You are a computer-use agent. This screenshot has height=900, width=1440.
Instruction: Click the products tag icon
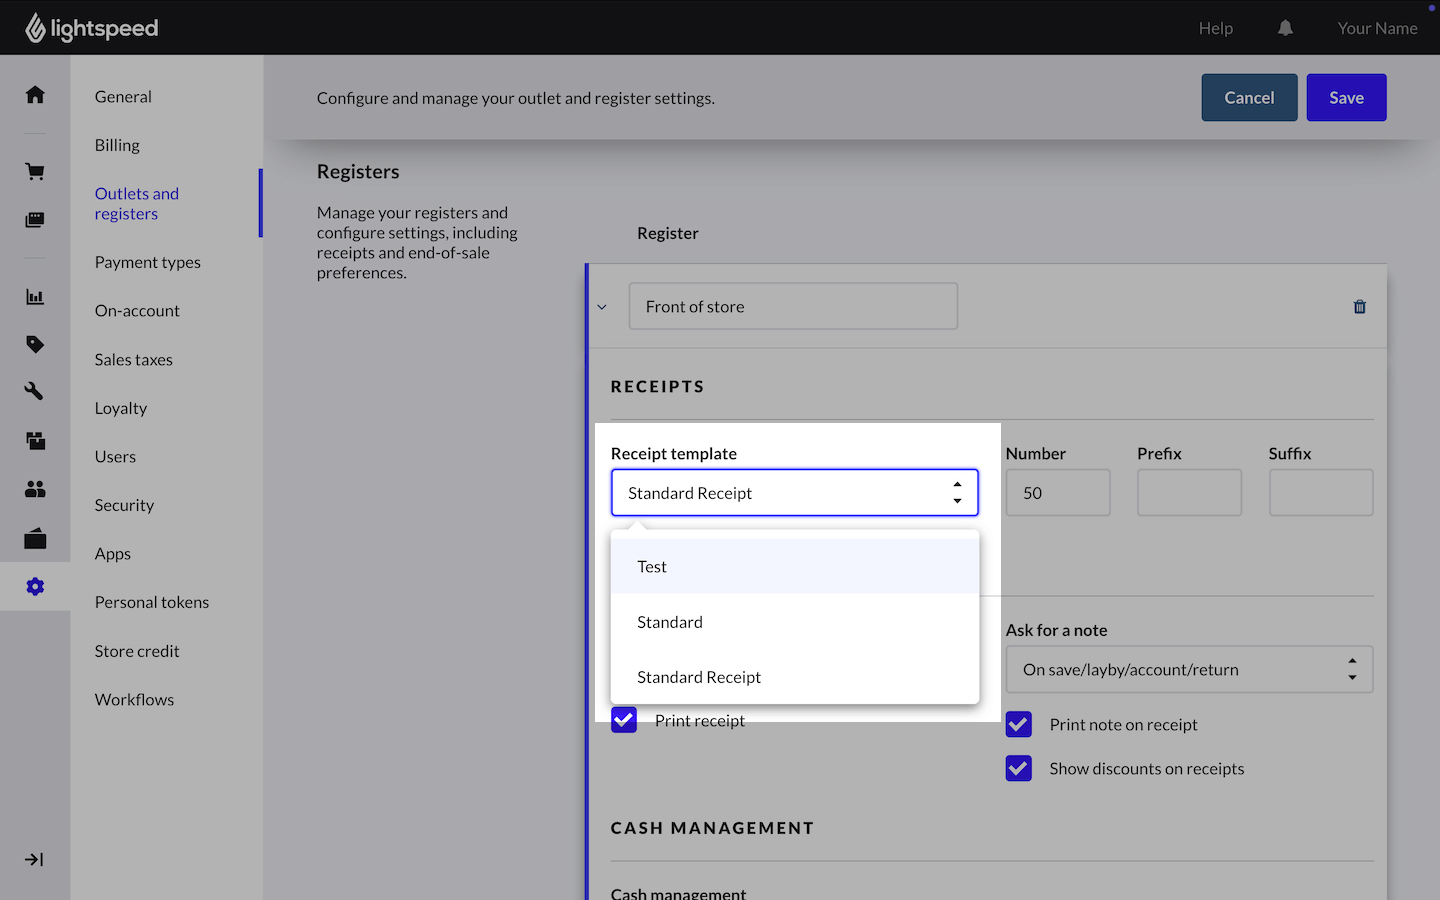pyautogui.click(x=35, y=345)
